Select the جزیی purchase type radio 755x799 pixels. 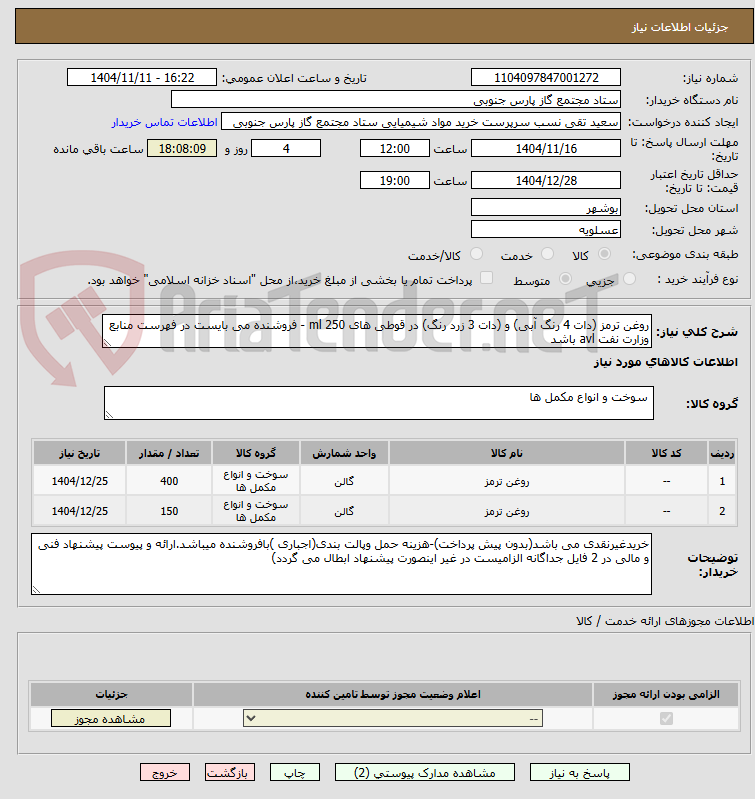[630, 279]
